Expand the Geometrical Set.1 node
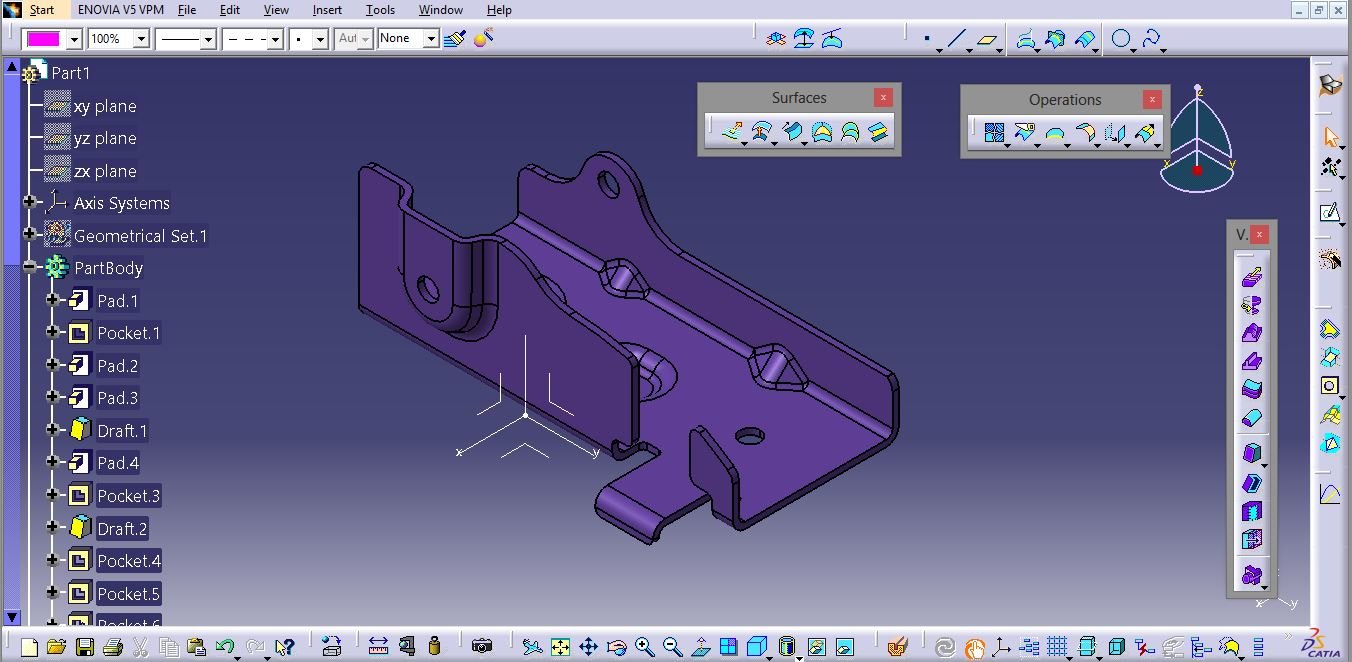 coord(30,235)
